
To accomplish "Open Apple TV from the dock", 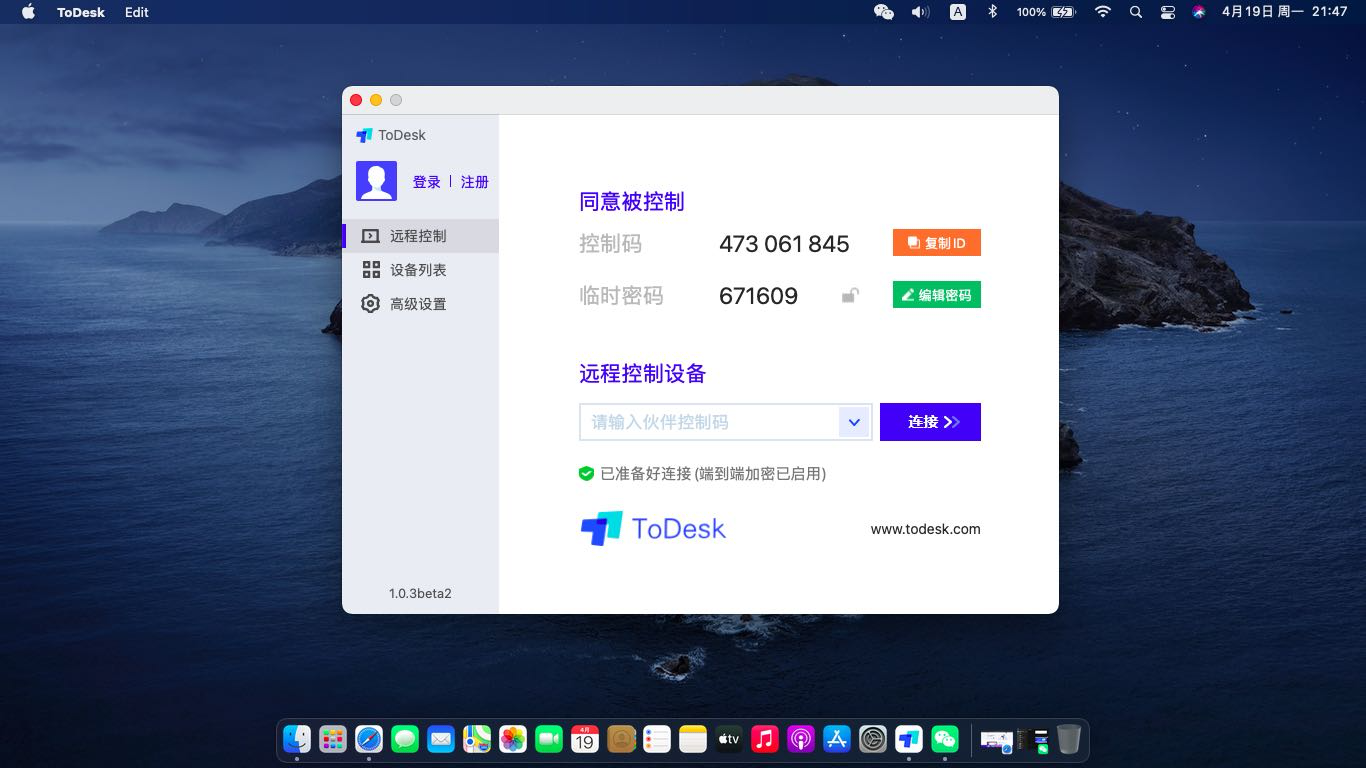I will point(729,739).
